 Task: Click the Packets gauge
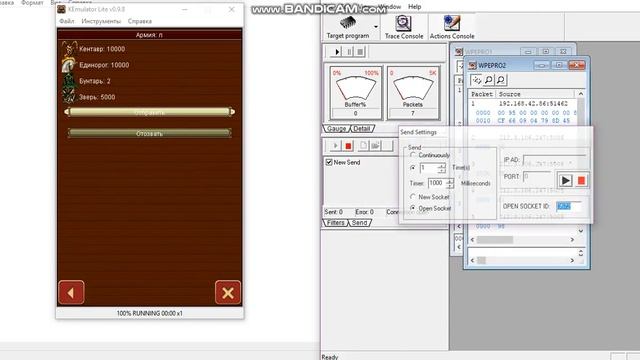pyautogui.click(x=413, y=93)
